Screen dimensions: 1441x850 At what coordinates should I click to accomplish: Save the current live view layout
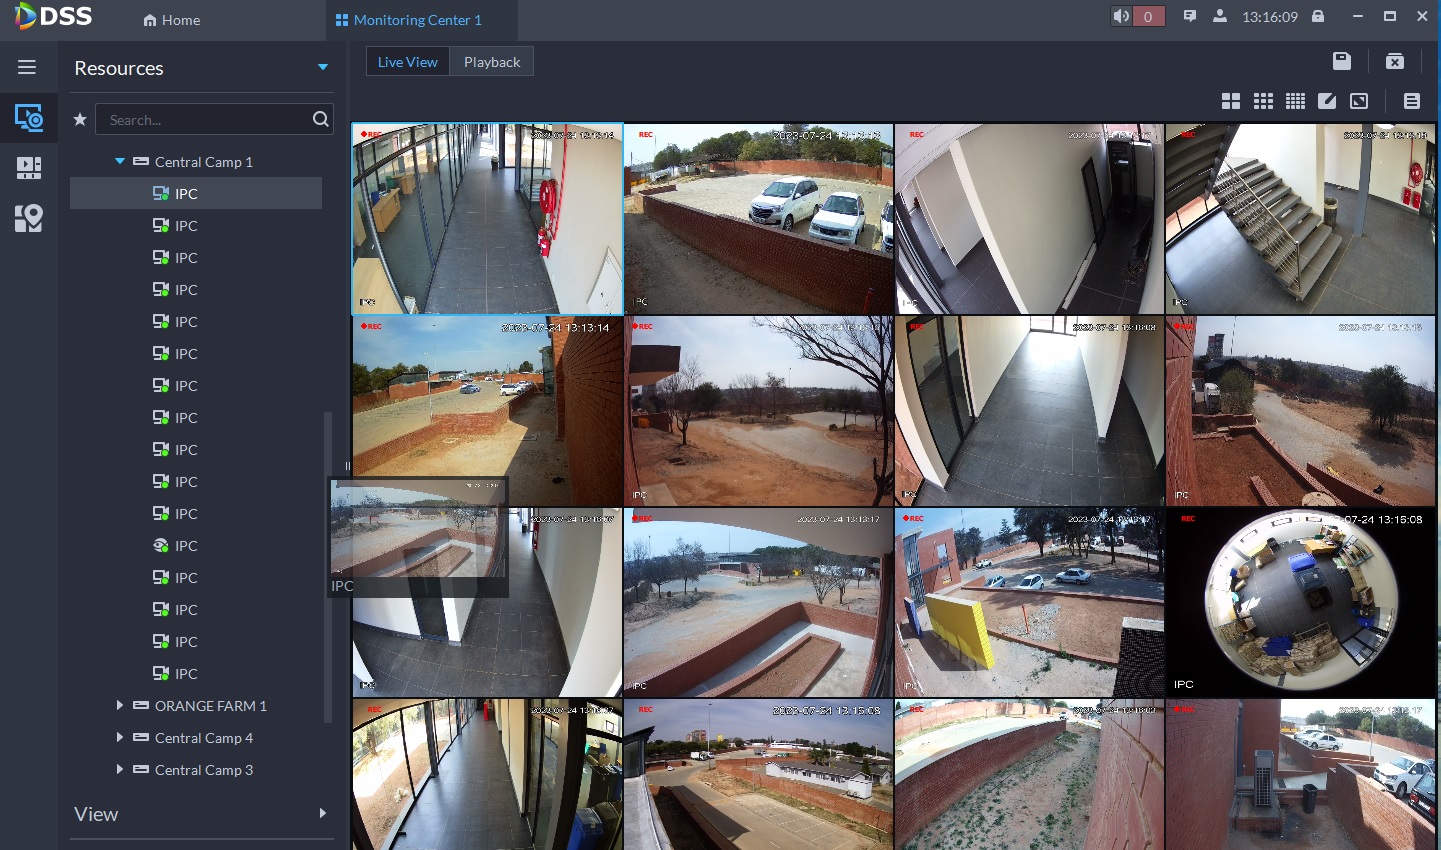1341,60
